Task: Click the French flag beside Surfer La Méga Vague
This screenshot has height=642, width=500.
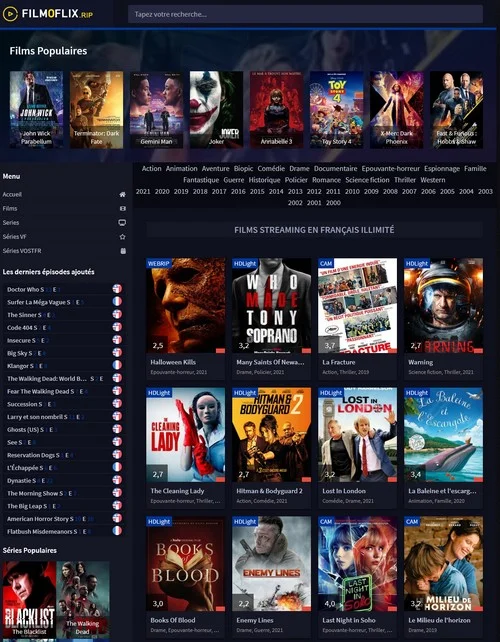Action: click(117, 301)
